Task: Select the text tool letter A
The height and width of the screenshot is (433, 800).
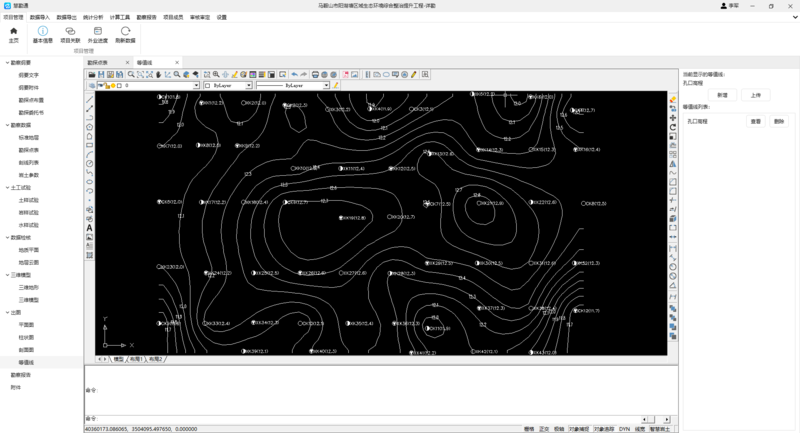Action: [89, 228]
